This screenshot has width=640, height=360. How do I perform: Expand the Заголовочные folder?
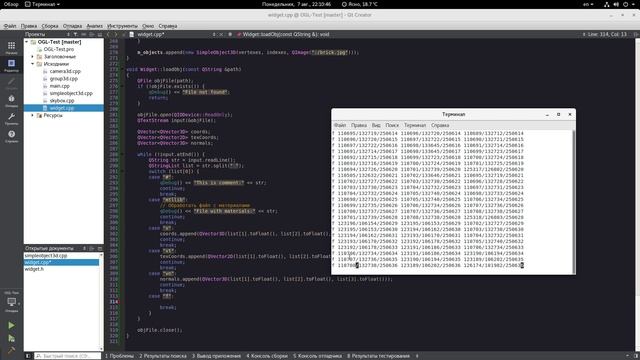click(x=33, y=57)
